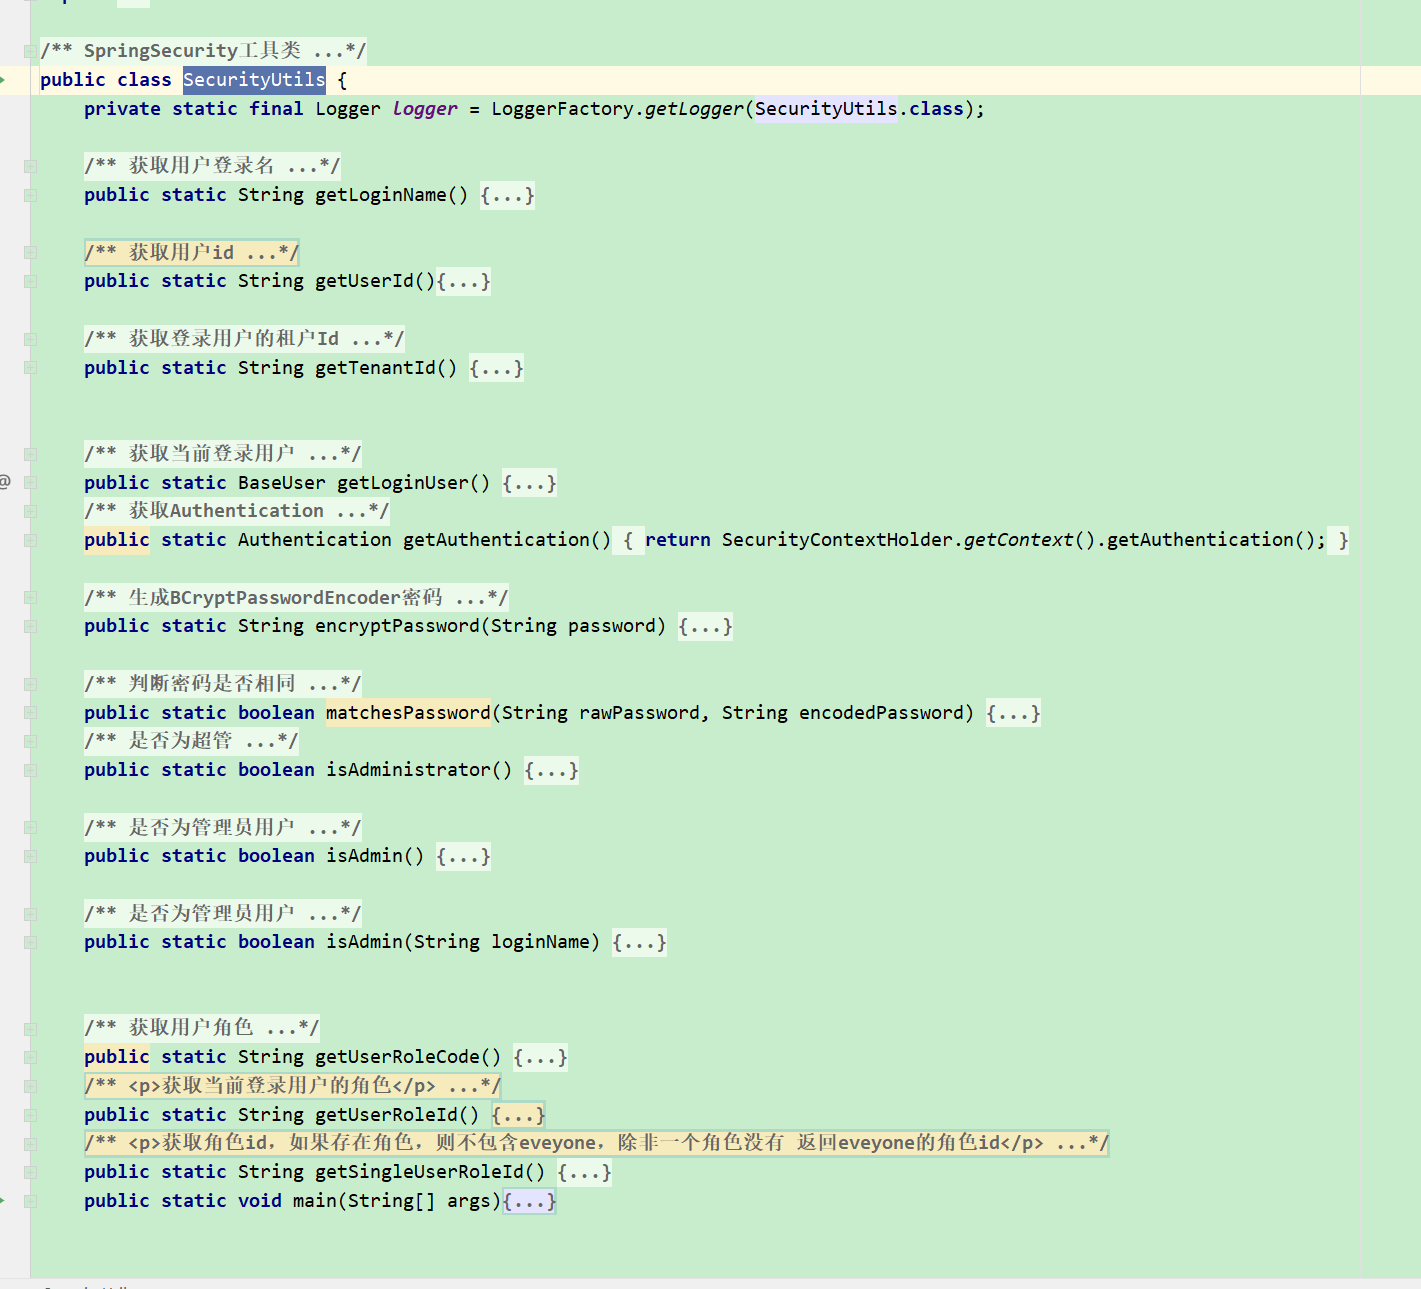Unfold the isAdministrator folded body
The width and height of the screenshot is (1421, 1289).
(x=551, y=770)
